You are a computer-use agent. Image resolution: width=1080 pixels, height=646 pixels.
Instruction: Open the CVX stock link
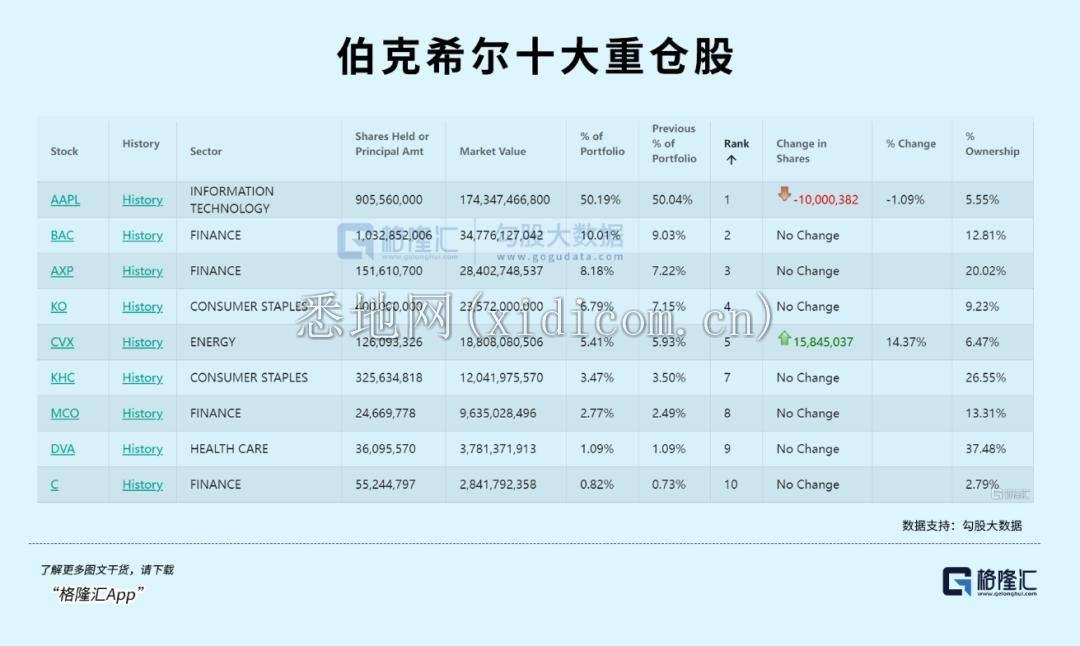pyautogui.click(x=62, y=342)
